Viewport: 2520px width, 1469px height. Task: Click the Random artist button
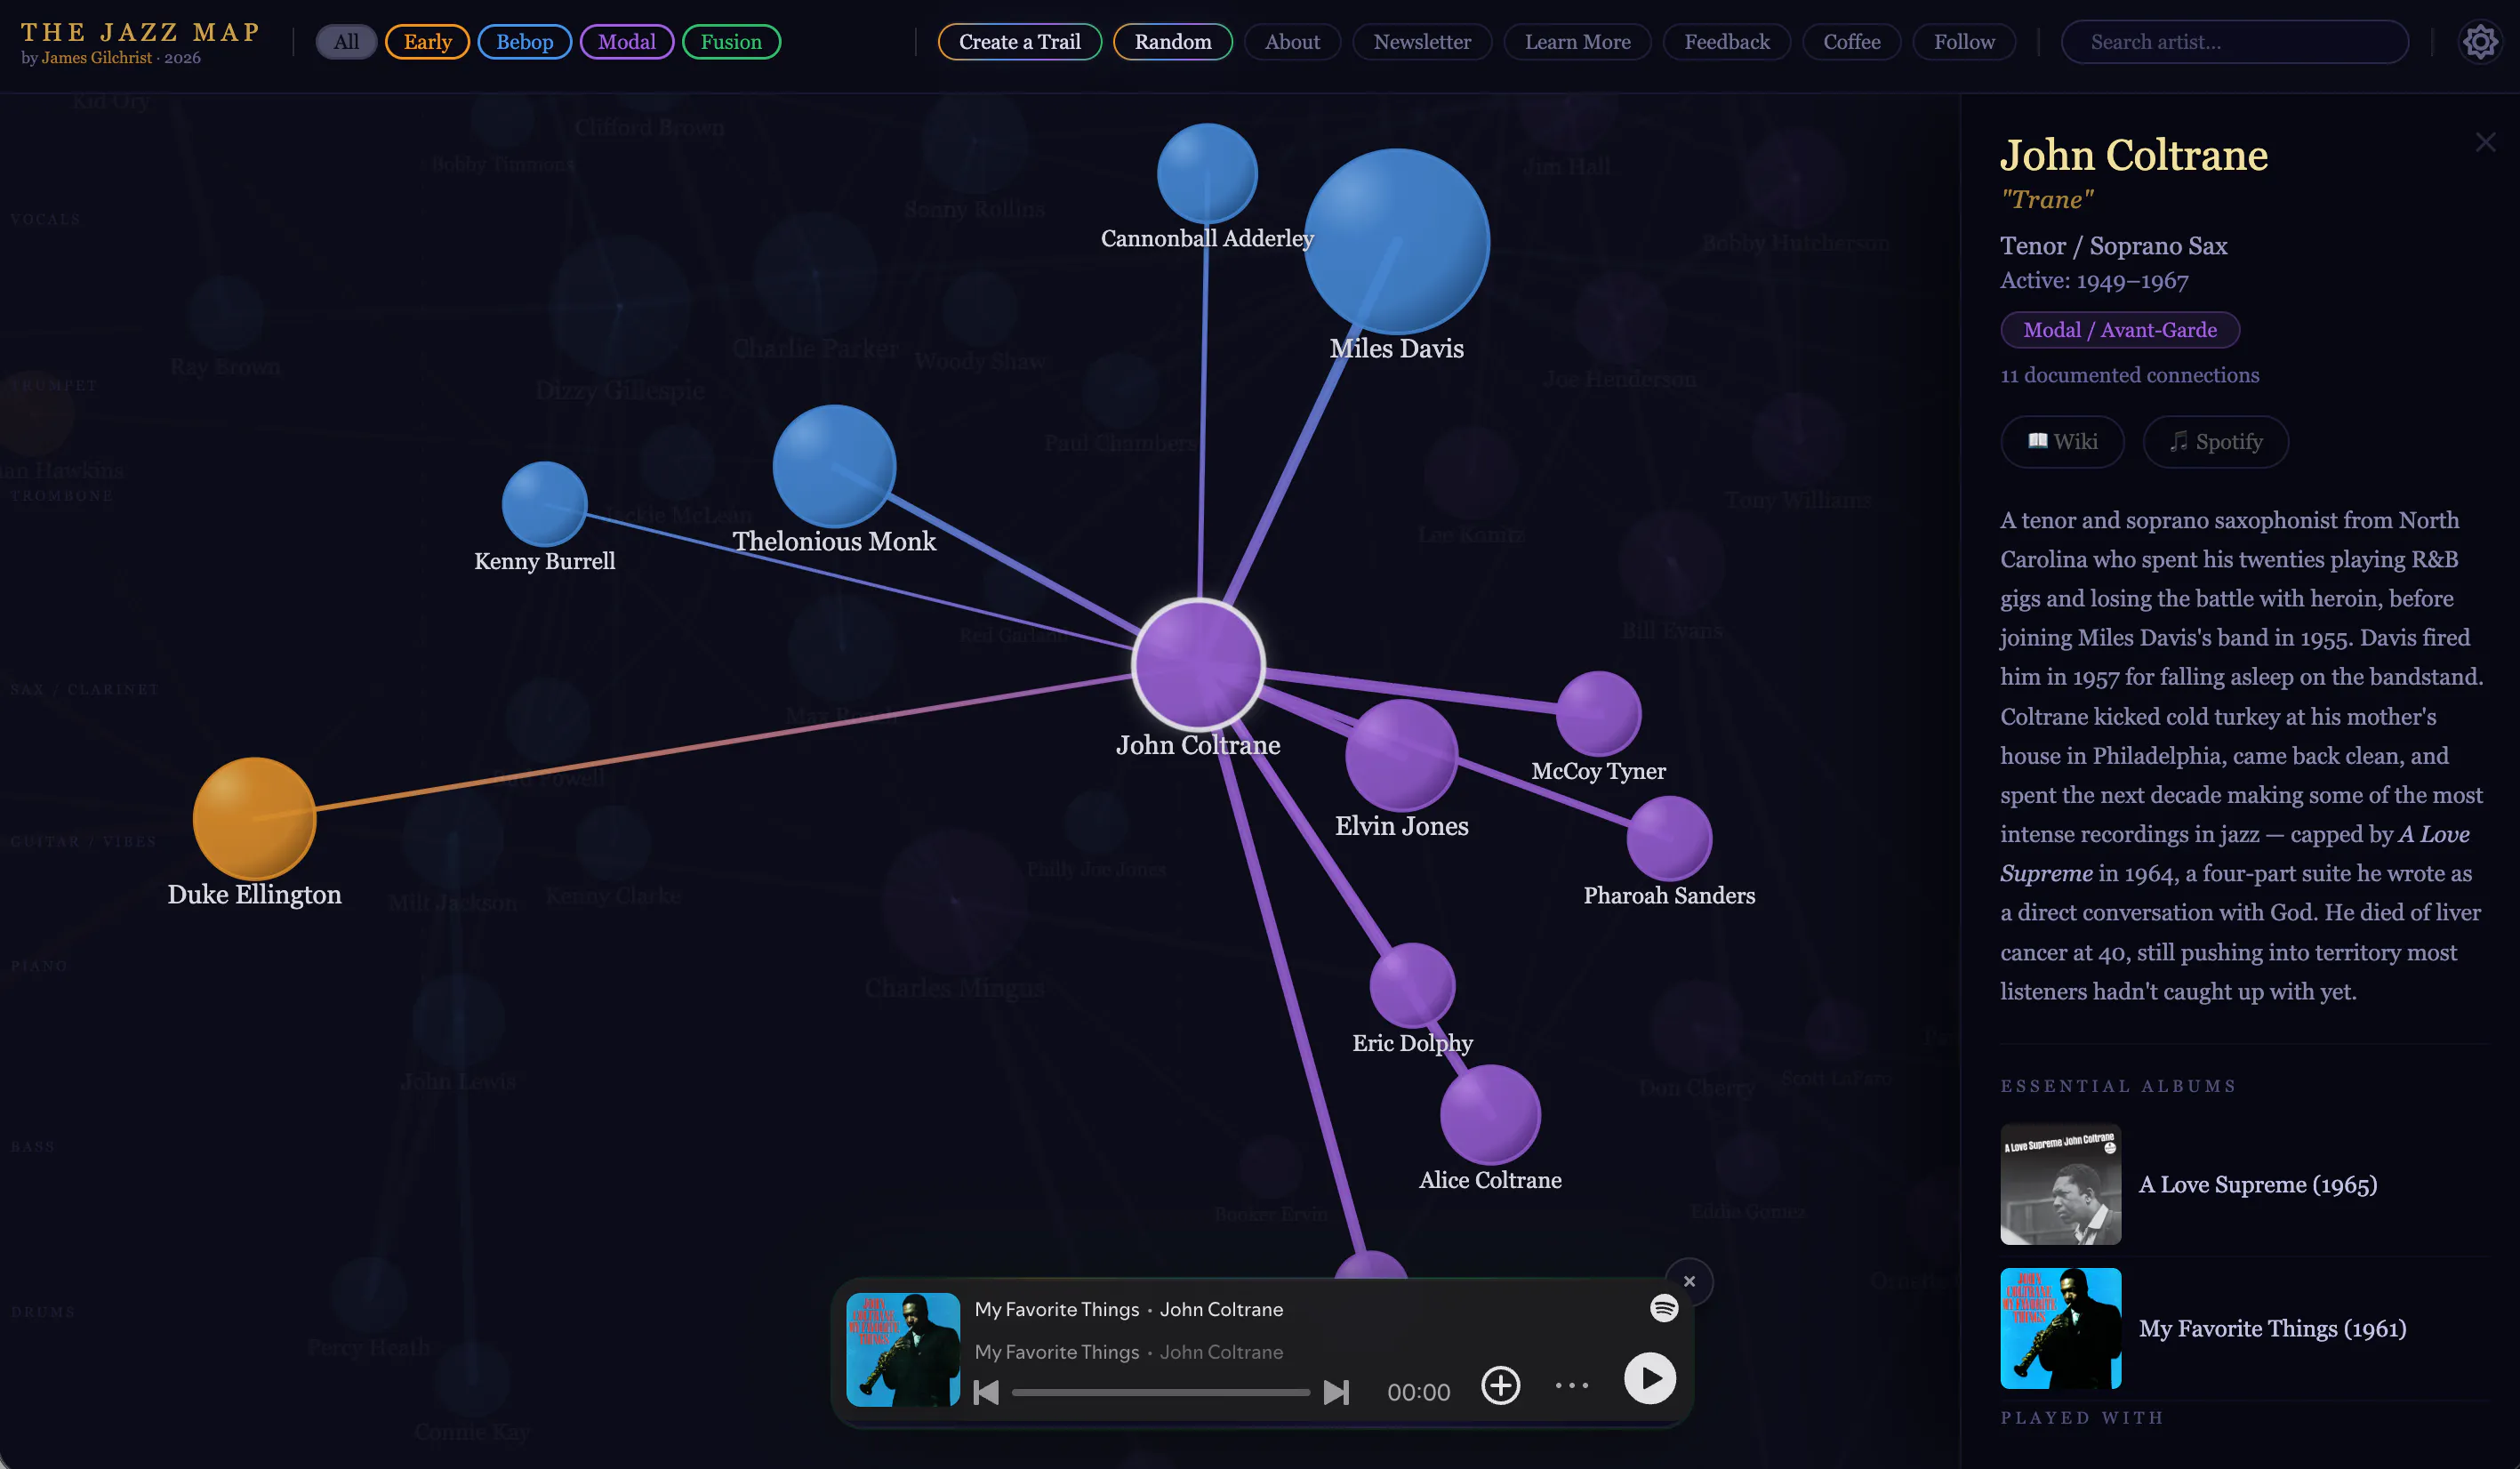(1173, 42)
